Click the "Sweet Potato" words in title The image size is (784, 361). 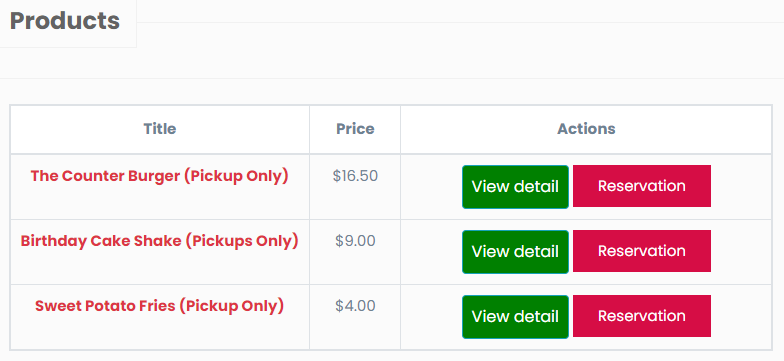[x=82, y=306]
